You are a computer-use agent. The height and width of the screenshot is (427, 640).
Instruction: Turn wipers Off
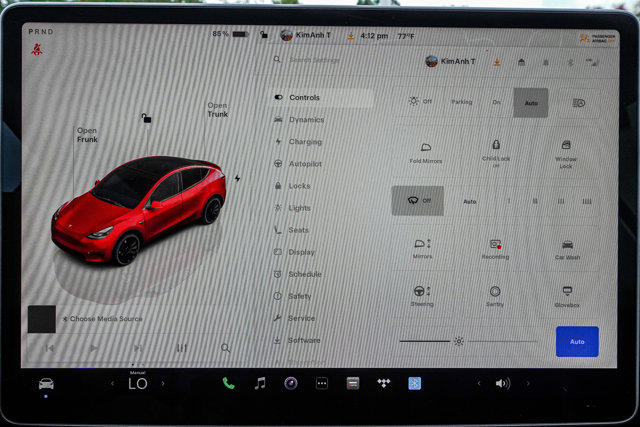(418, 200)
